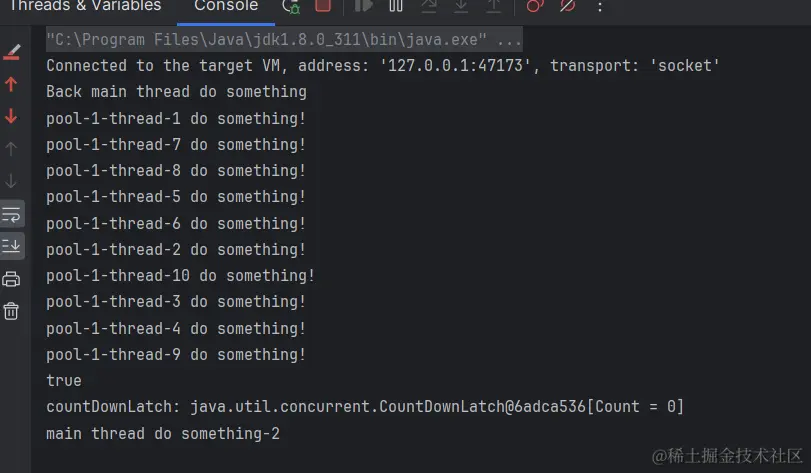Viewport: 811px width, 473px height.
Task: Click the red down stack trace arrow
Action: tap(11, 116)
